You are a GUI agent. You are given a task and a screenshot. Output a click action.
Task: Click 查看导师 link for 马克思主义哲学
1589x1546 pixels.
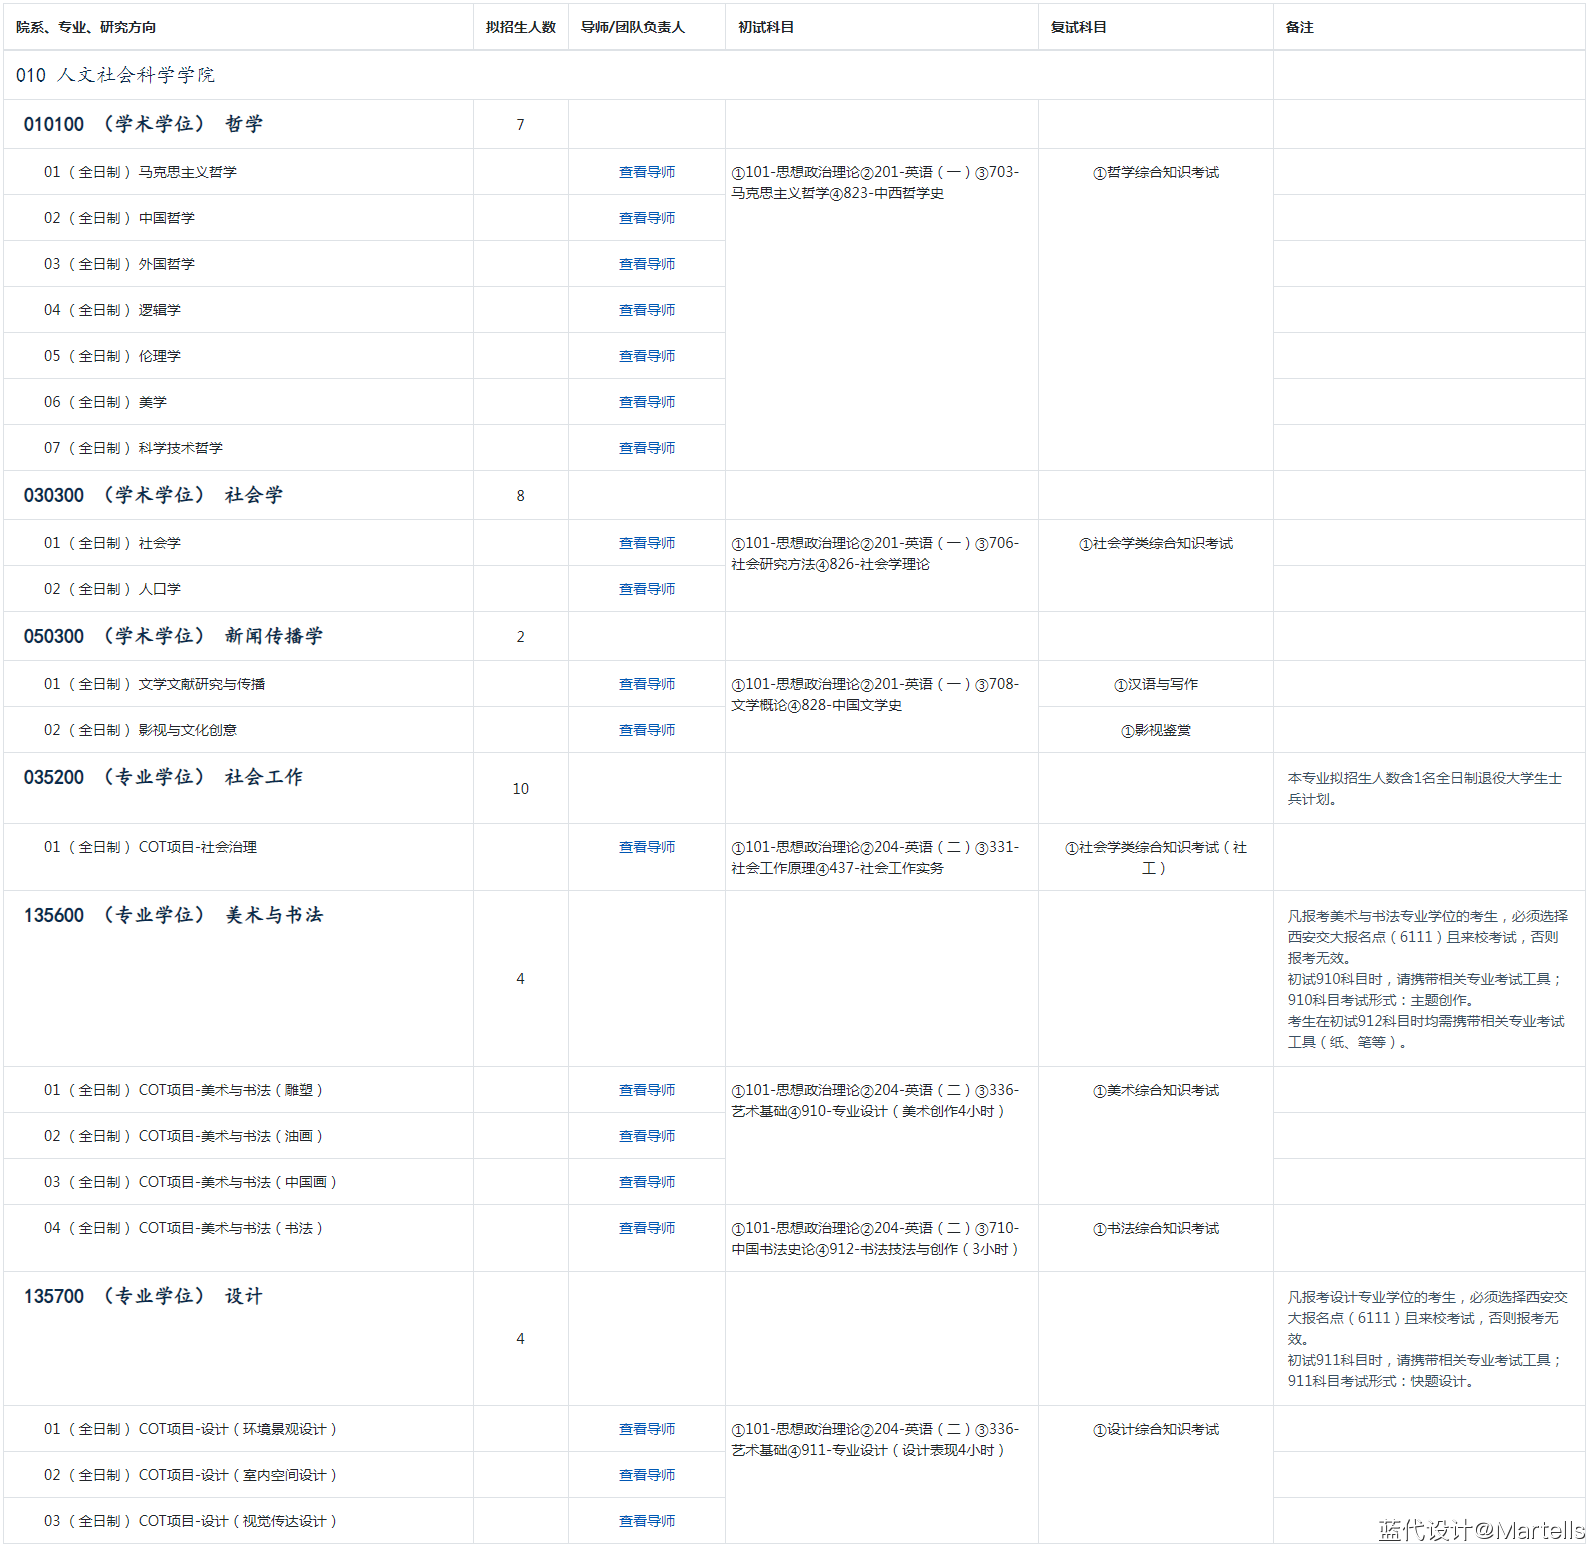pos(646,172)
